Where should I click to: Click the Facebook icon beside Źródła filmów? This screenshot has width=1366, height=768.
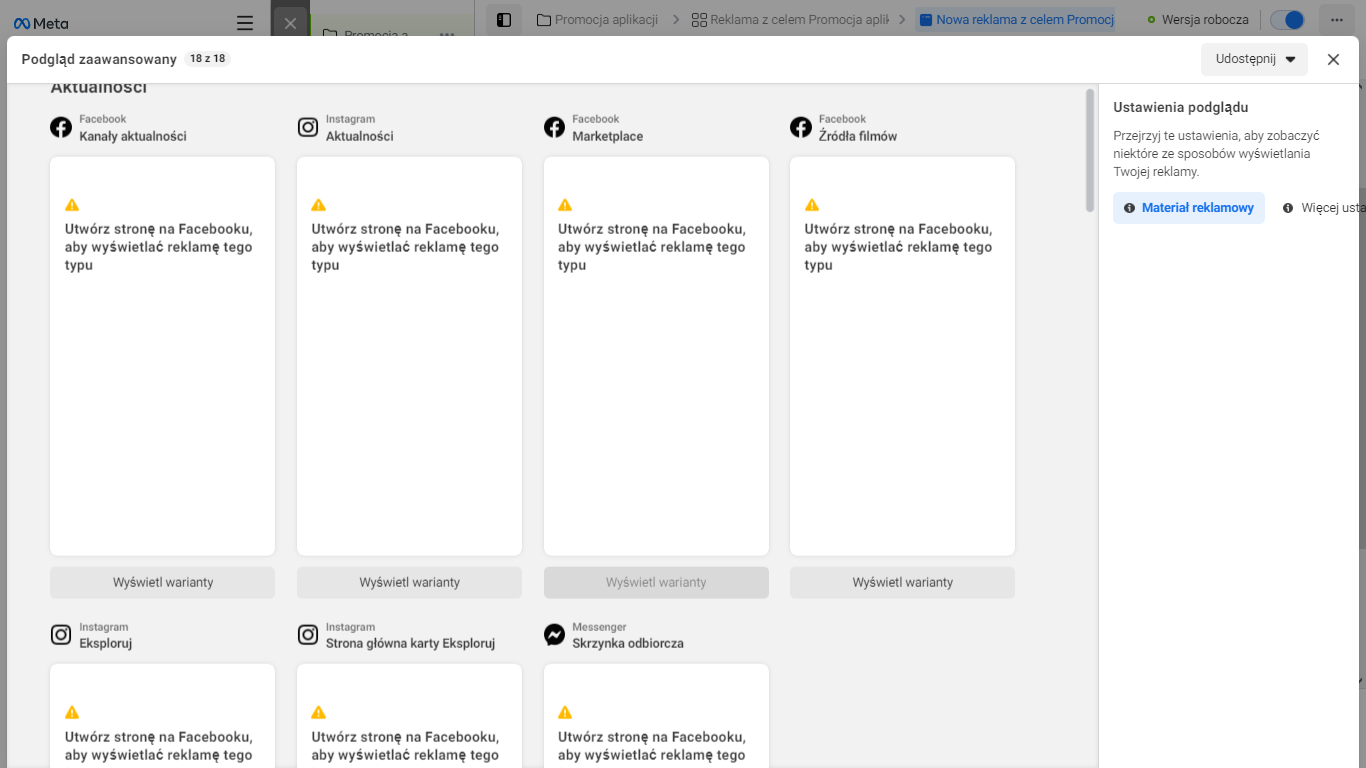pos(801,127)
